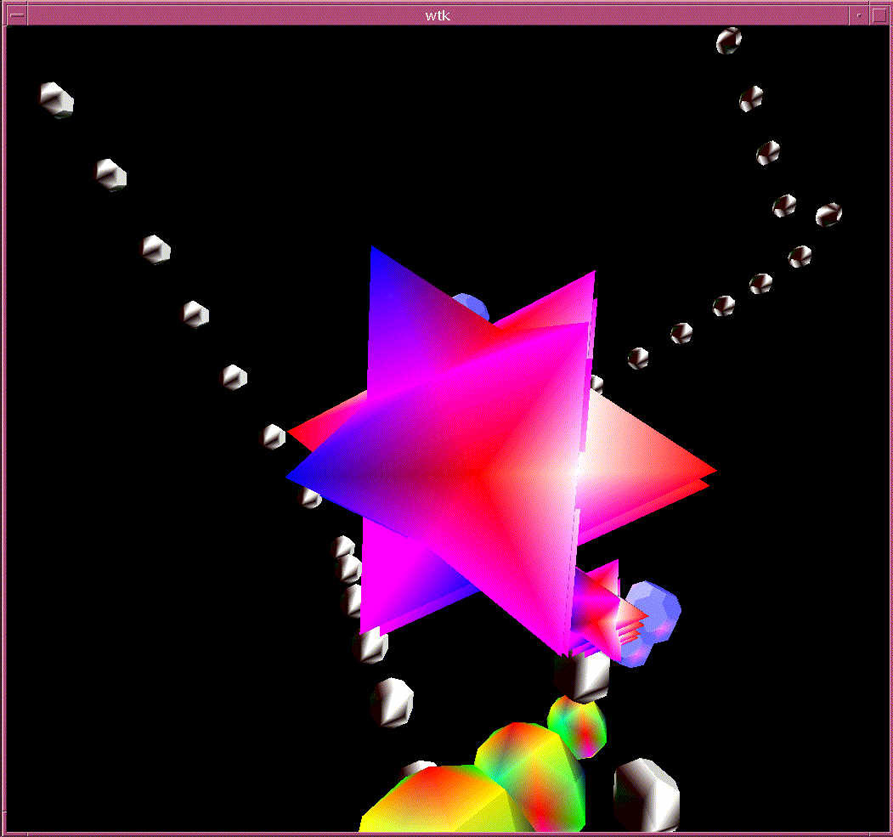This screenshot has width=893, height=837.
Task: Open the window menu button in title bar
Action: click(16, 16)
